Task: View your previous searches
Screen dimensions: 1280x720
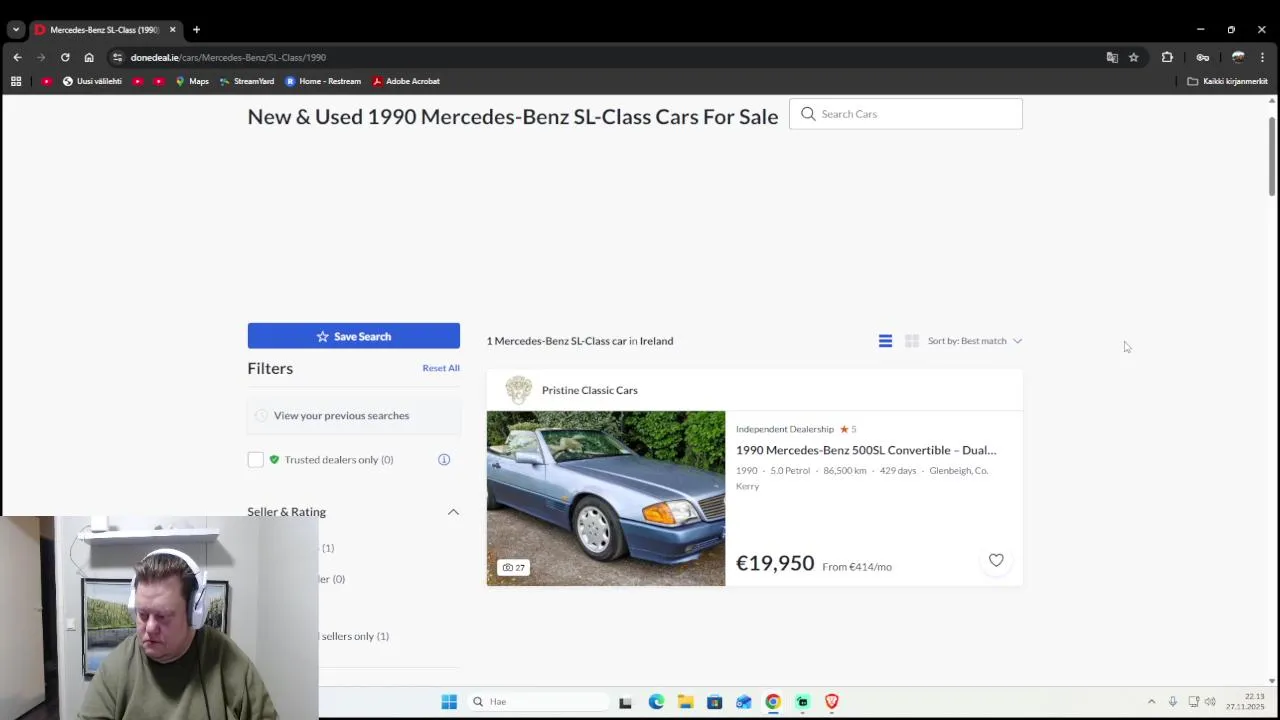Action: pyautogui.click(x=354, y=415)
